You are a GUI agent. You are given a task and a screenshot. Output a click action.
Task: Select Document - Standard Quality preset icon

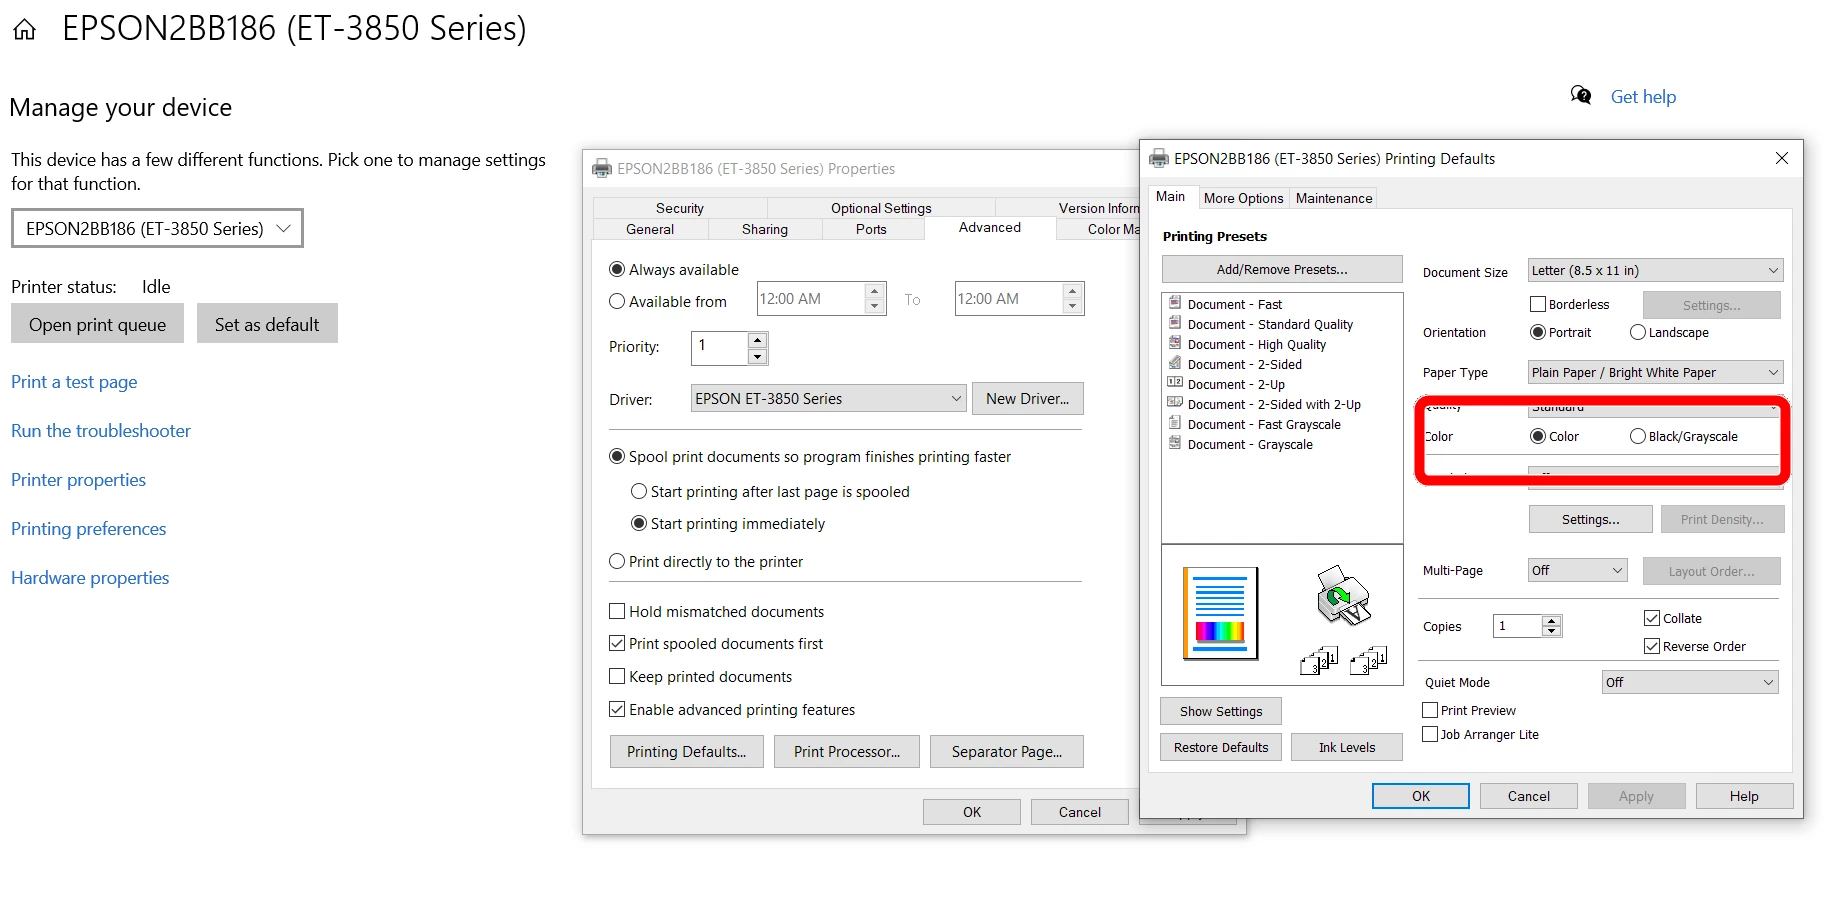pos(1175,323)
